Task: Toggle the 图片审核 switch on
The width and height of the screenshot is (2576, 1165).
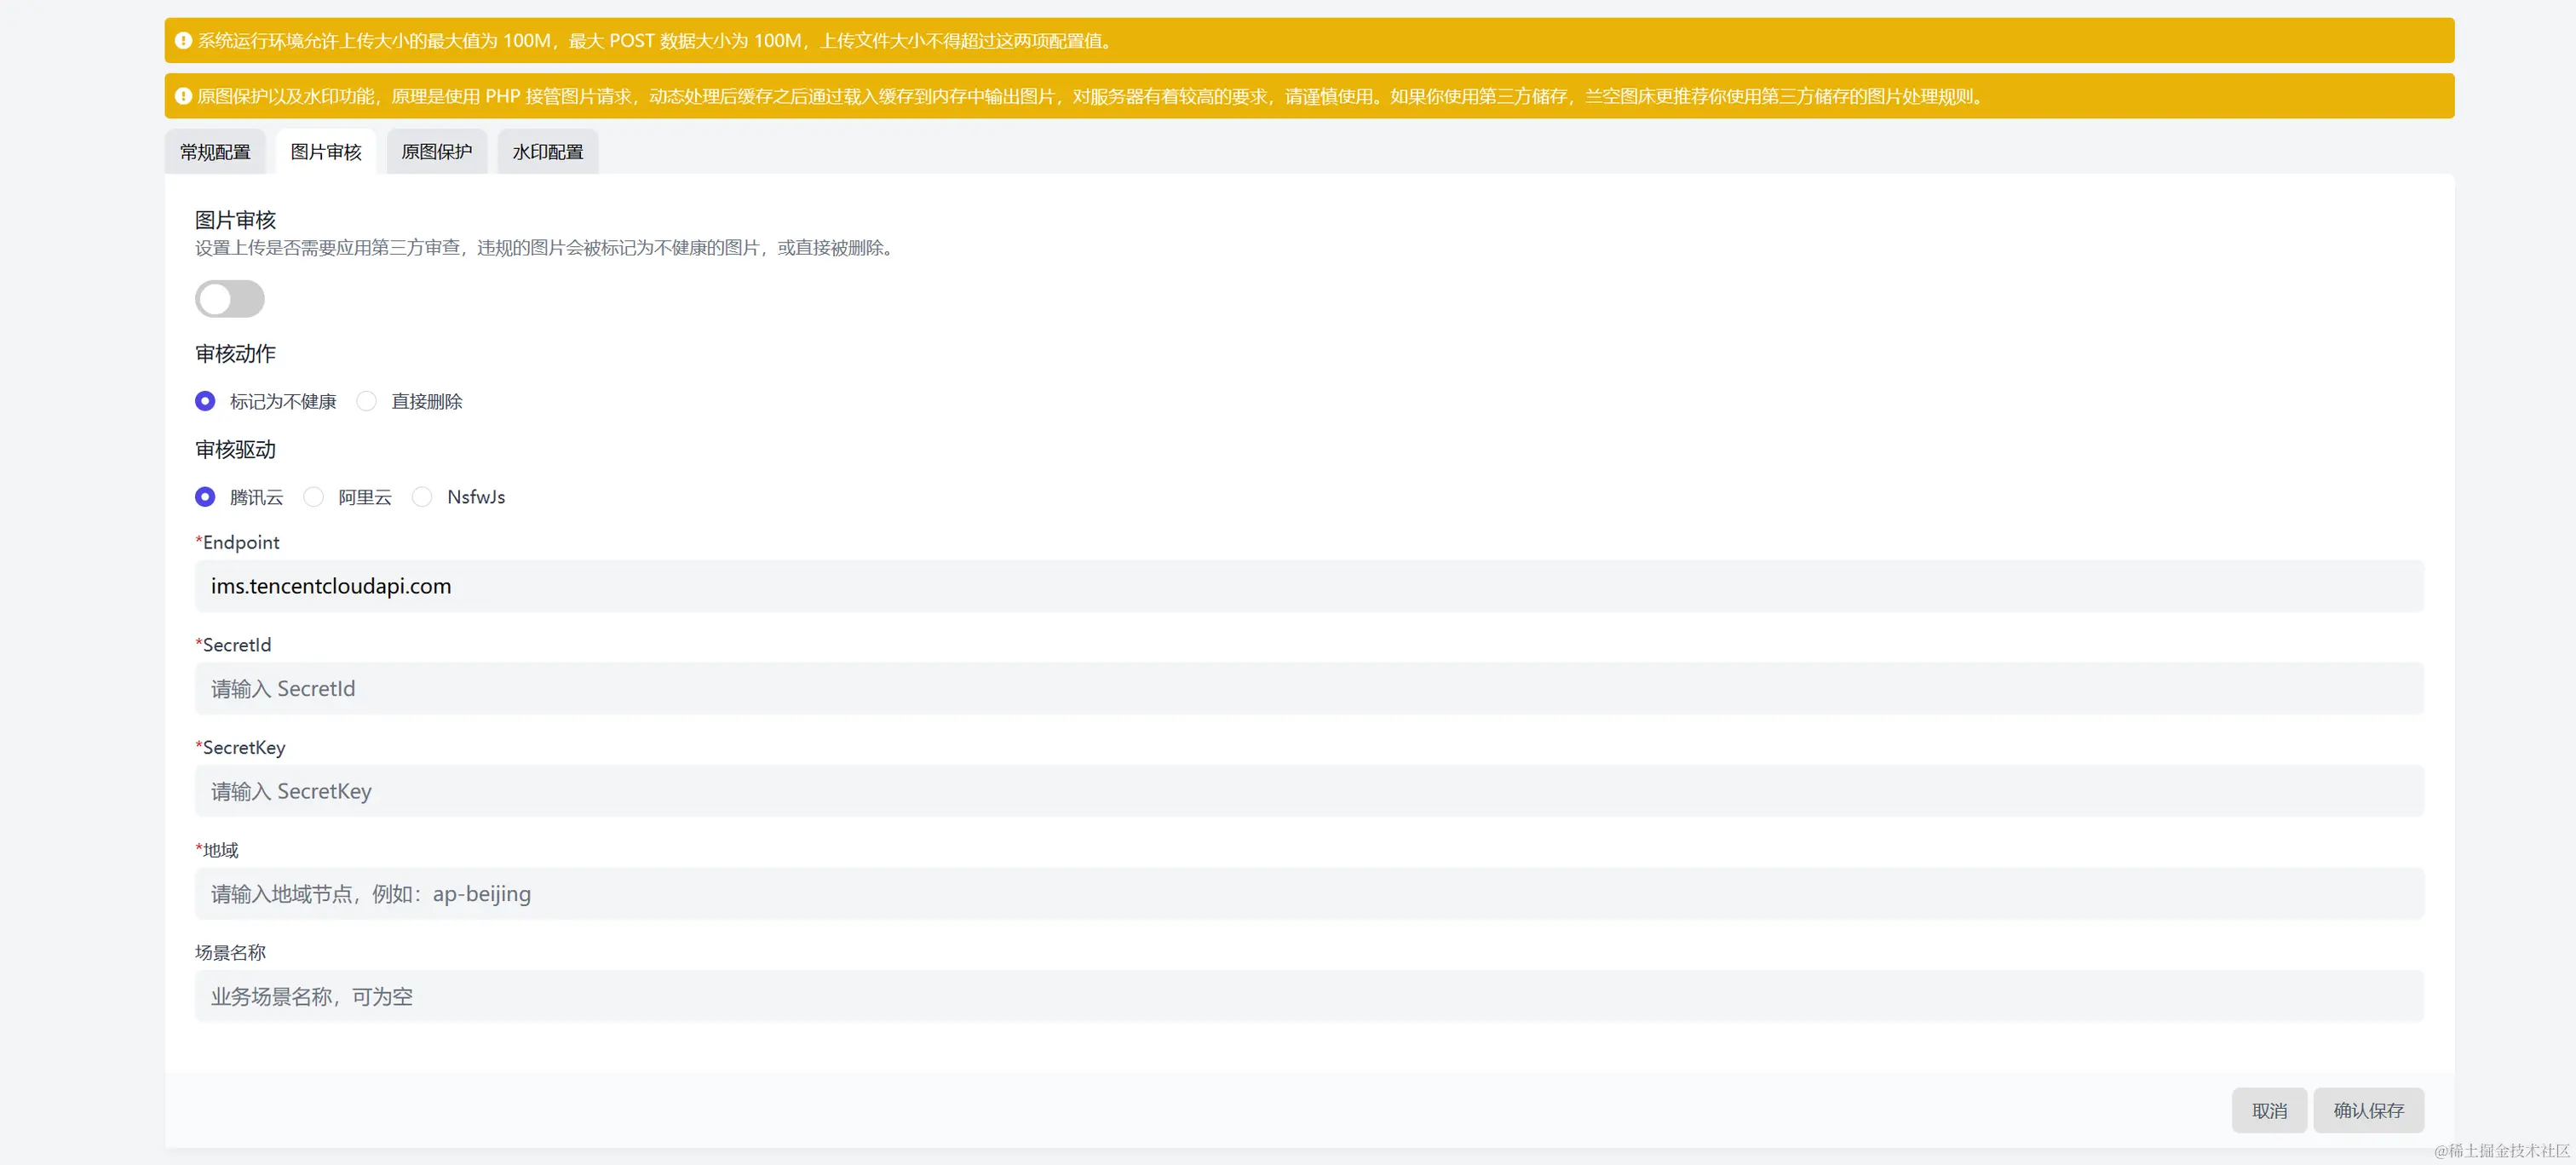Action: coord(230,299)
